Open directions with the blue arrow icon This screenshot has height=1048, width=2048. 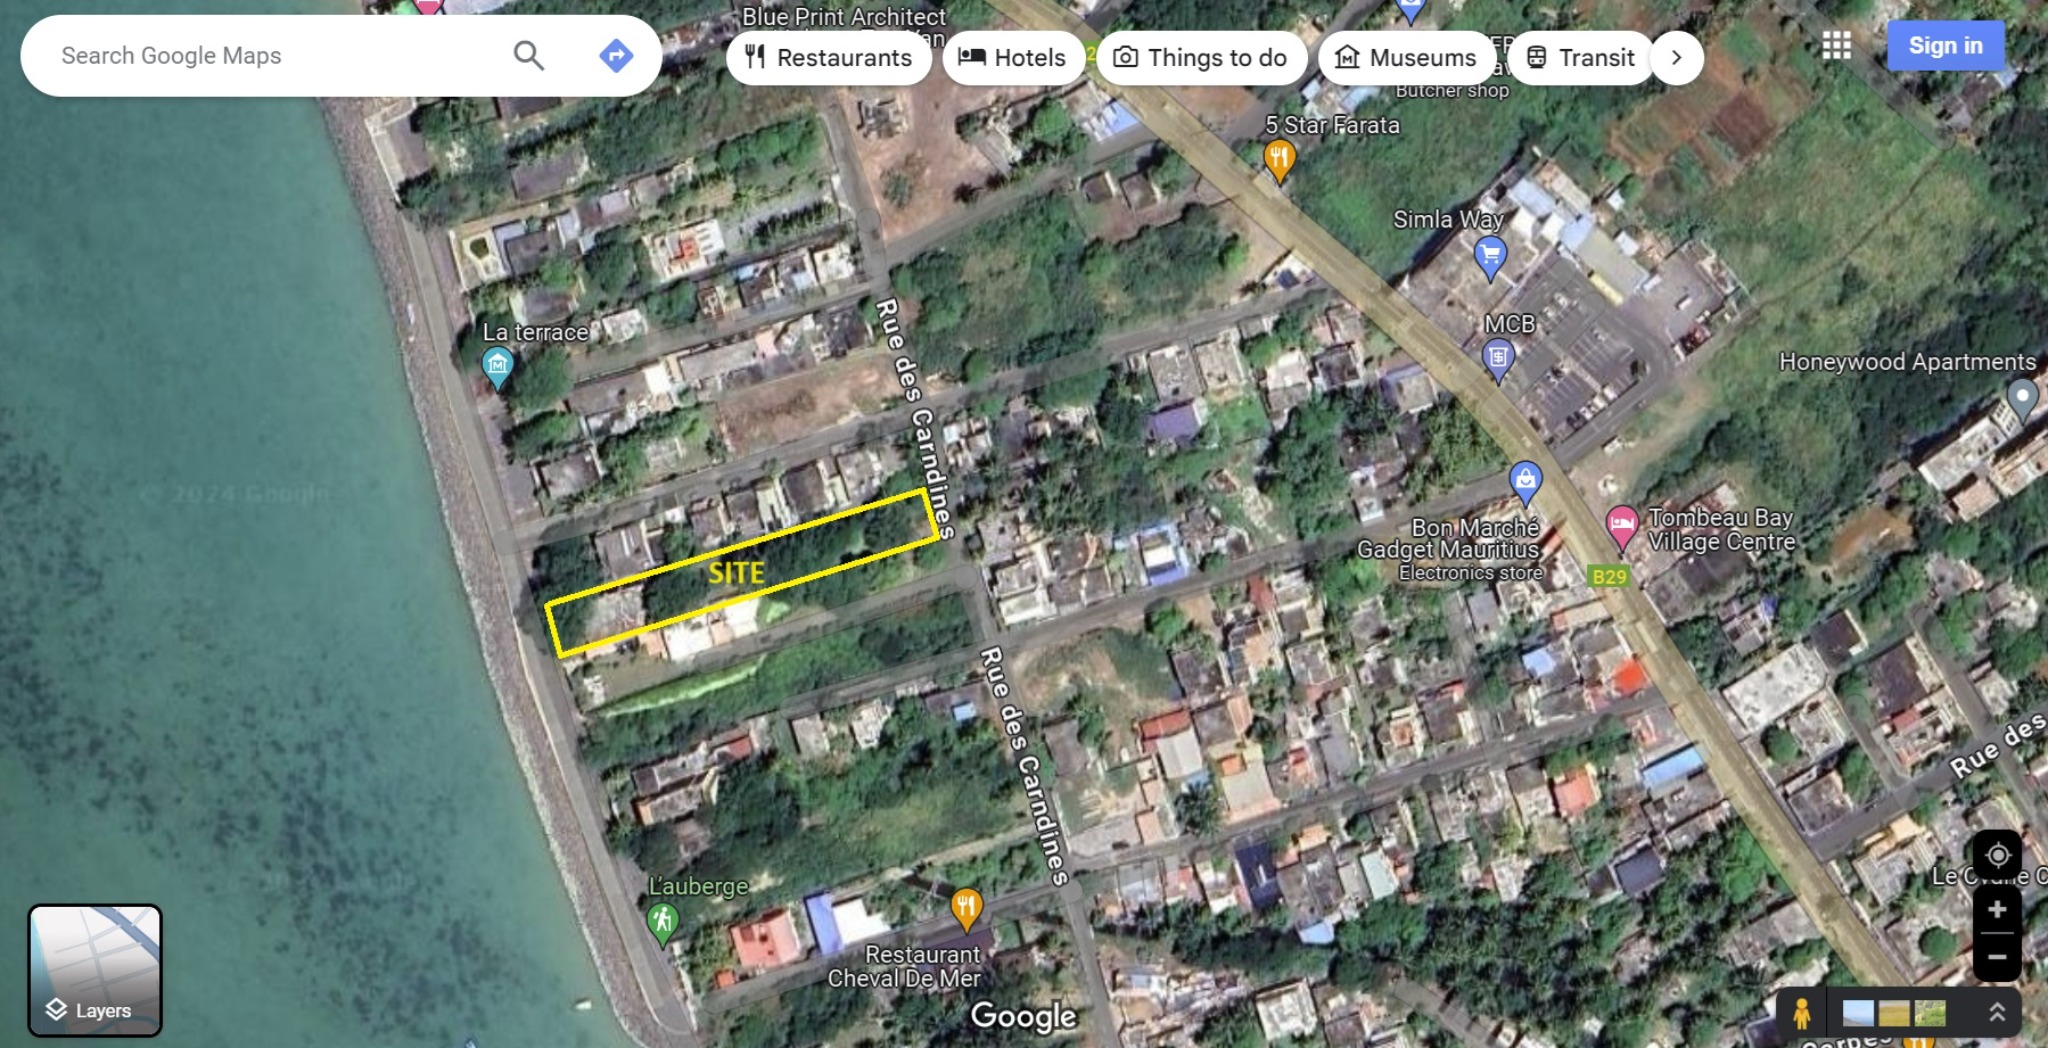(616, 56)
